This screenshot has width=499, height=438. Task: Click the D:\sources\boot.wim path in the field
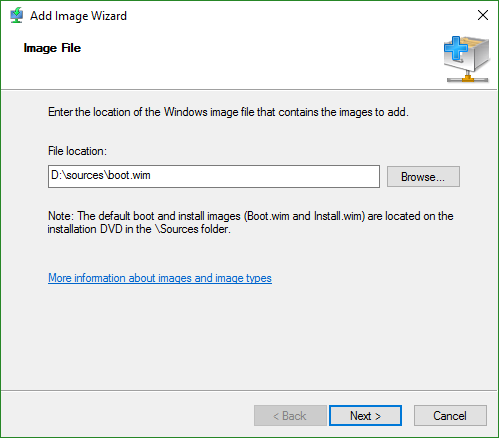pyautogui.click(x=101, y=175)
